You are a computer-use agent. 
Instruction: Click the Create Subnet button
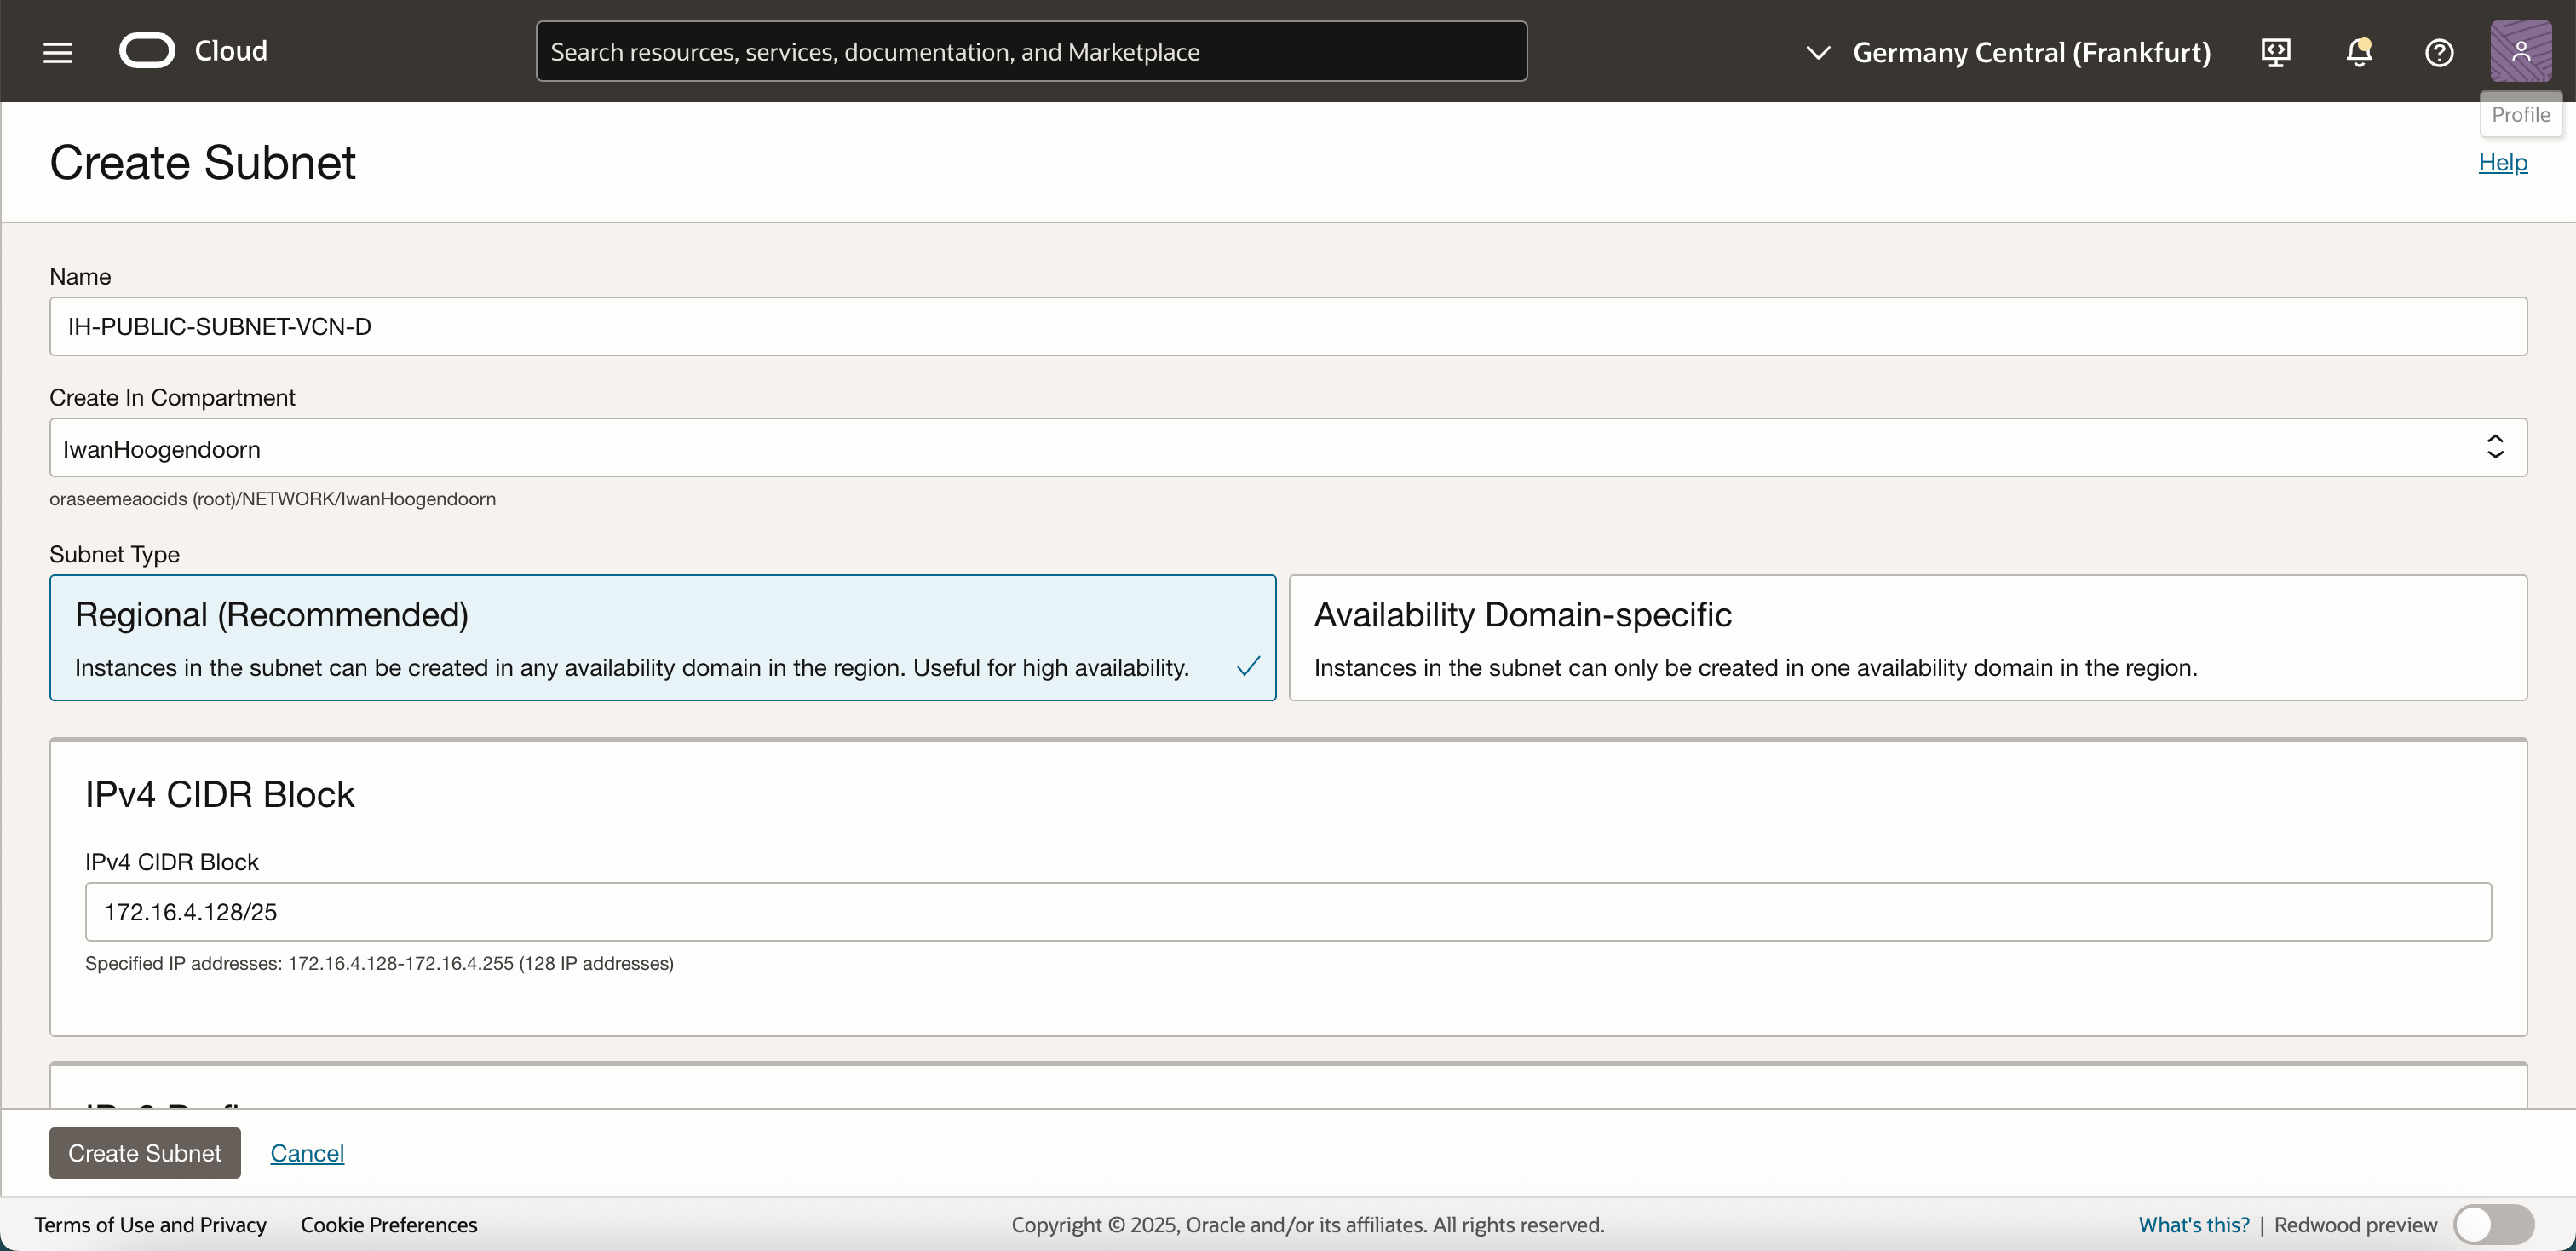tap(145, 1152)
